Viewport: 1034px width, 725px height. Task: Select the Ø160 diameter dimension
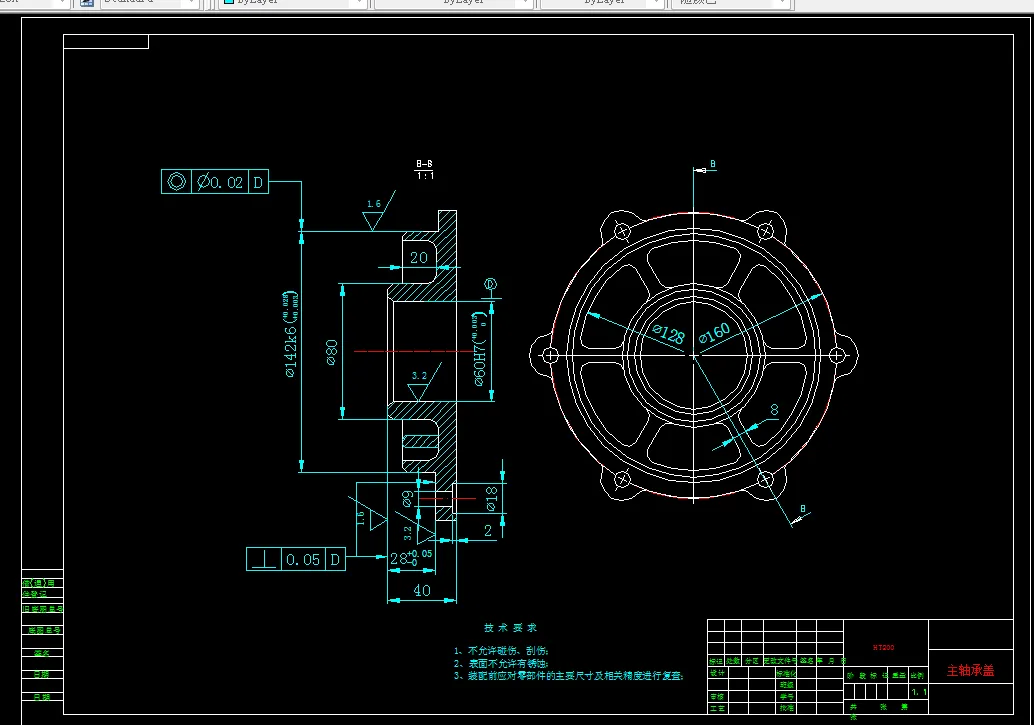point(715,332)
